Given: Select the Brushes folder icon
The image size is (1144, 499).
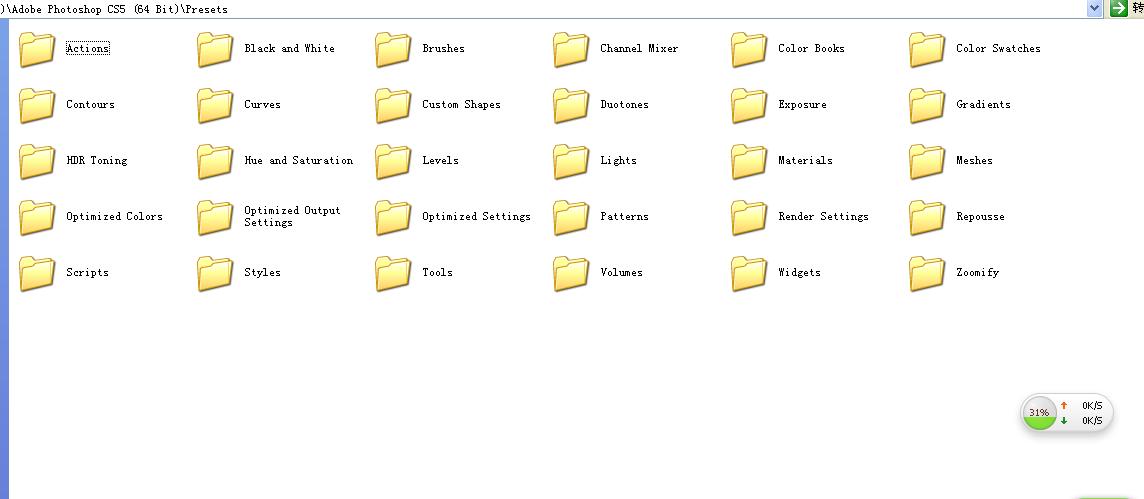Looking at the screenshot, I should pos(393,50).
